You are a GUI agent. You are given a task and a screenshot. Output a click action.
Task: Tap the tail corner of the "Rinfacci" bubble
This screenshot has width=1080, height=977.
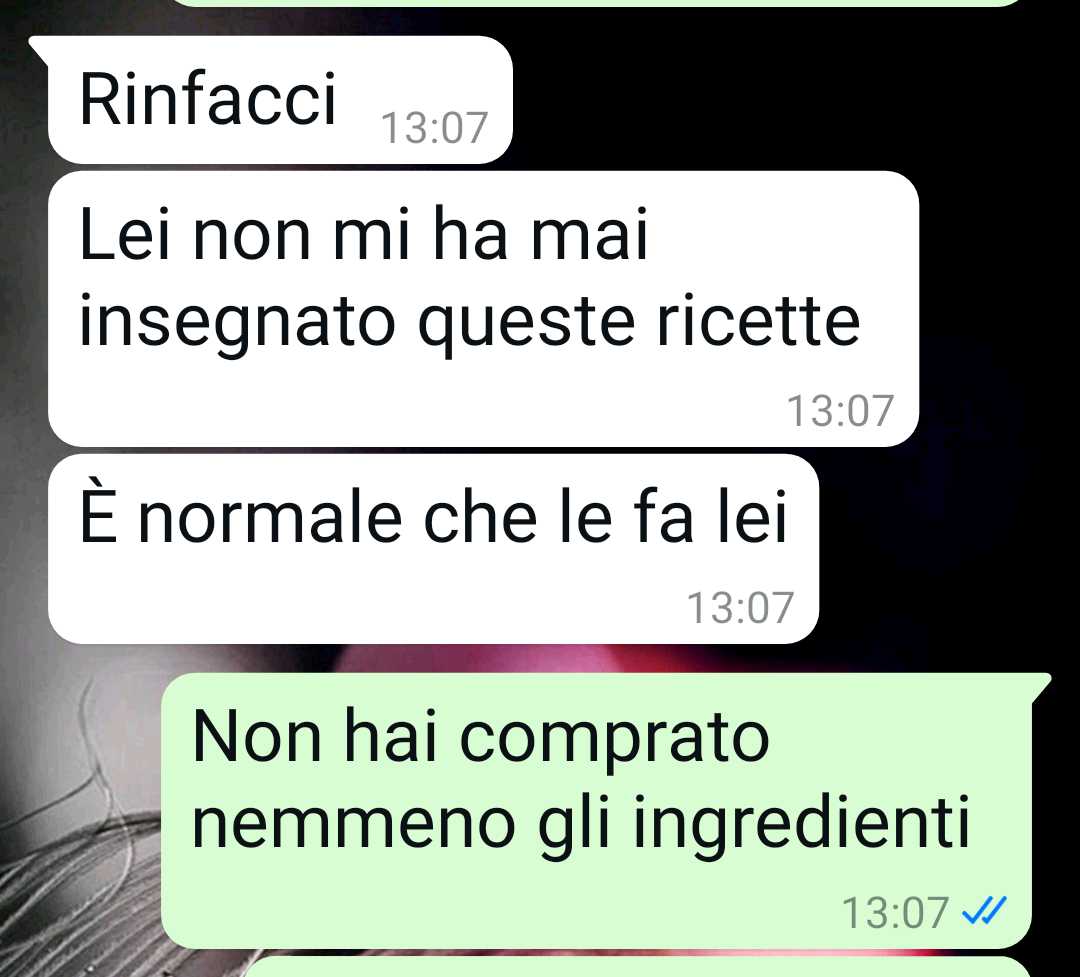[39, 47]
